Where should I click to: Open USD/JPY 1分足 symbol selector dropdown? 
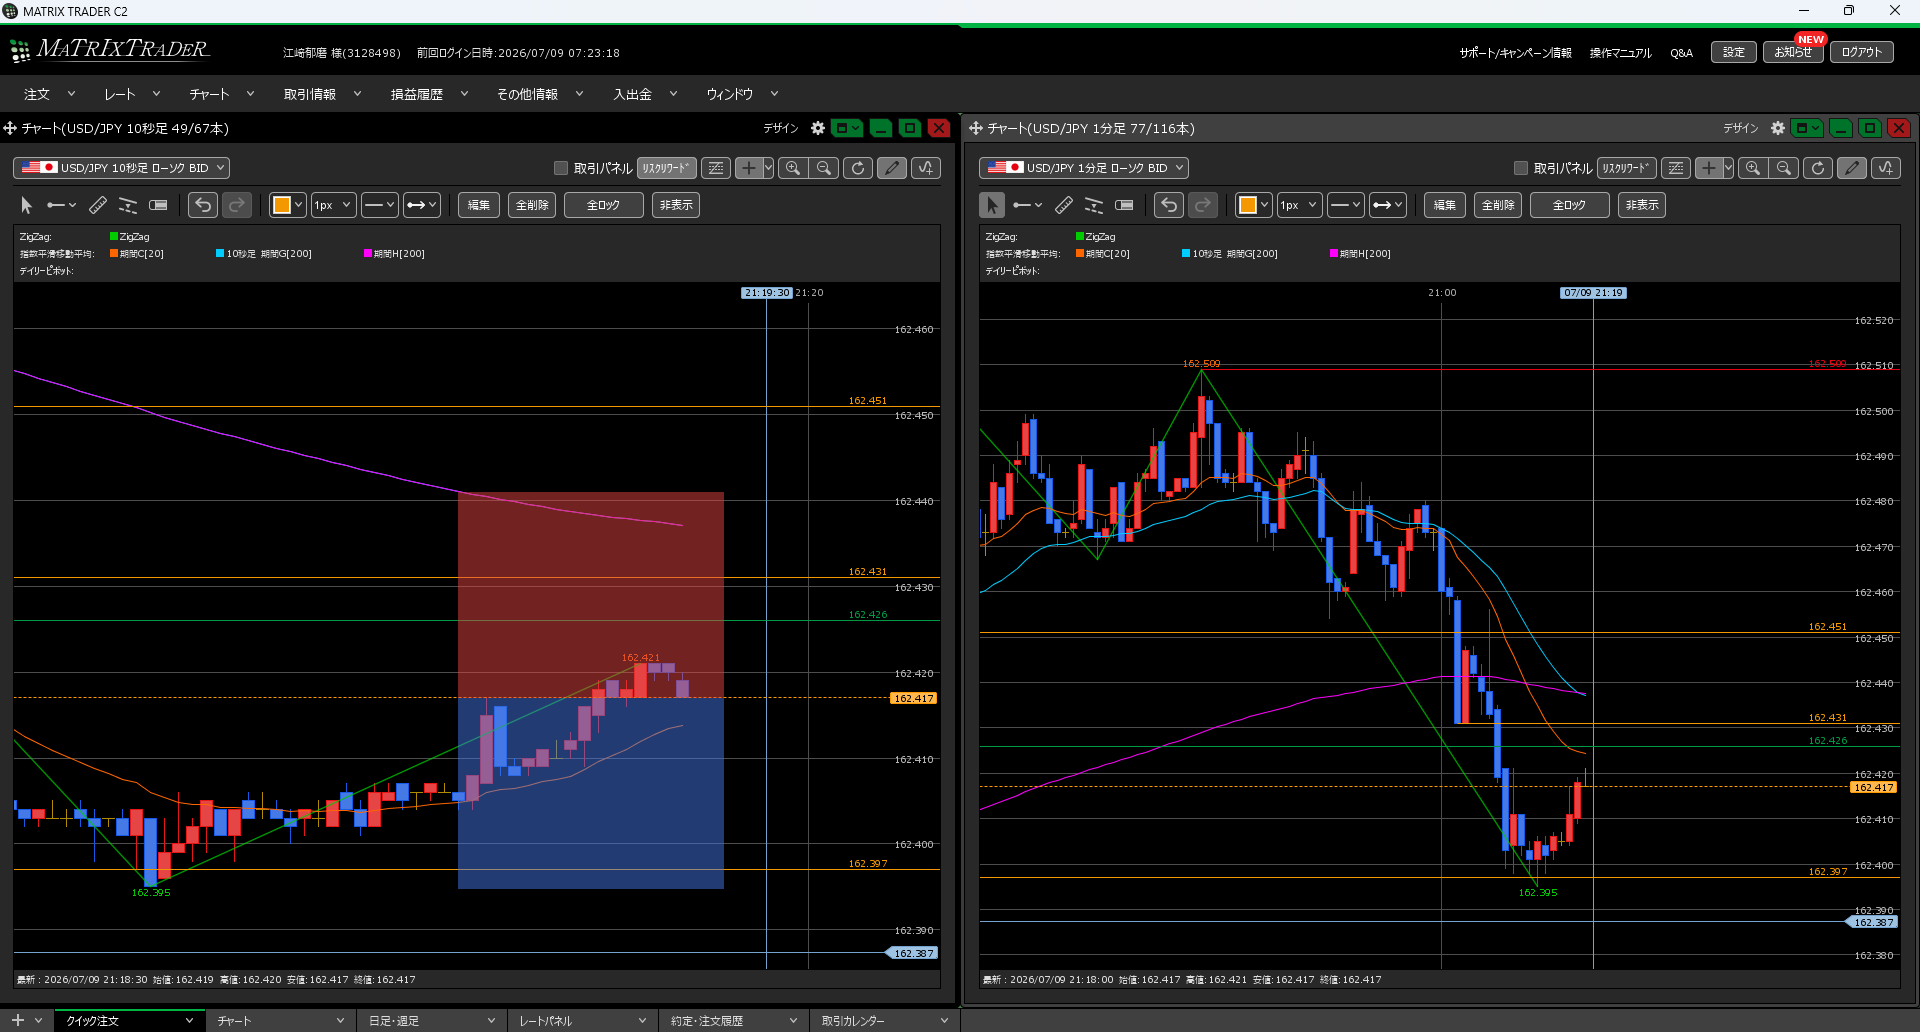pos(1084,168)
